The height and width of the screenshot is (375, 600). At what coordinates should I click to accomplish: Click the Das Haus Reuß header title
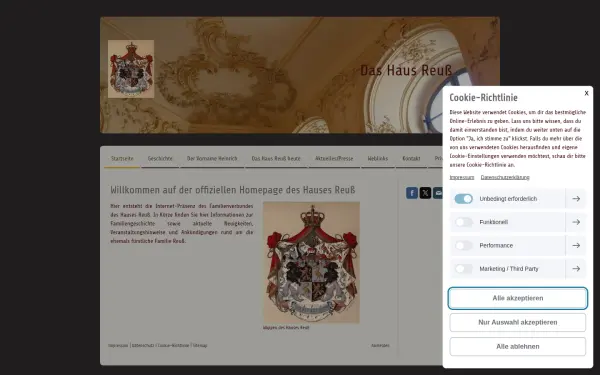pos(406,70)
